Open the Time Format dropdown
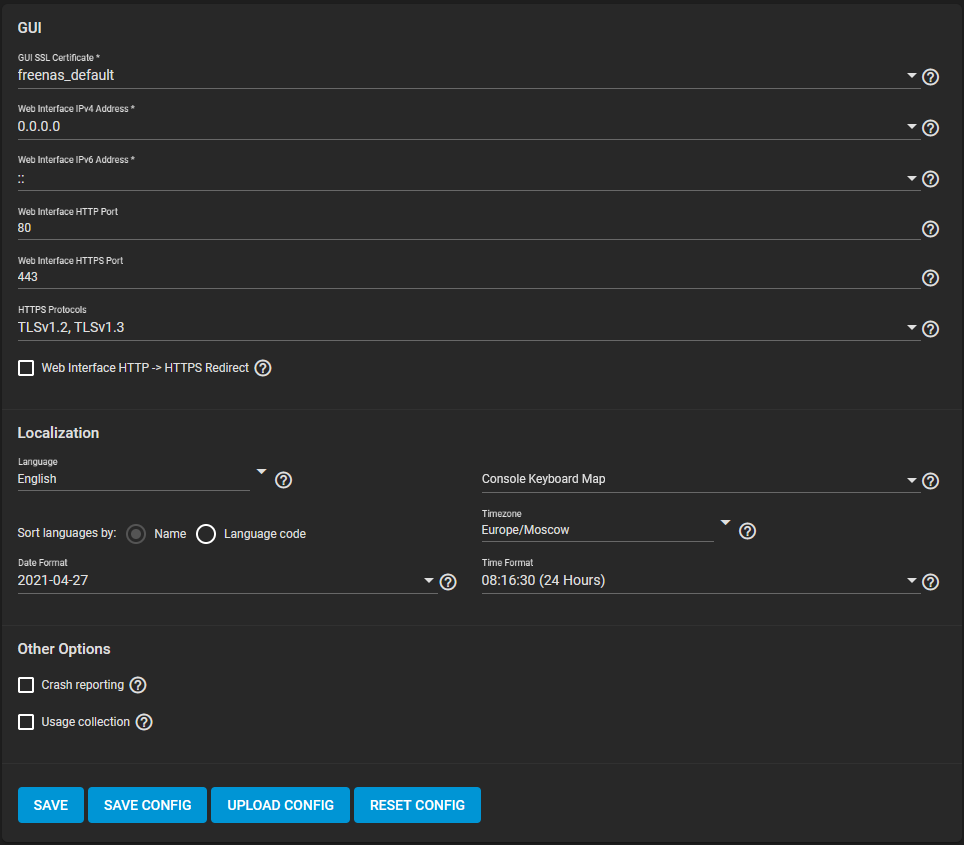Screen dimensions: 964x845 (x=912, y=581)
